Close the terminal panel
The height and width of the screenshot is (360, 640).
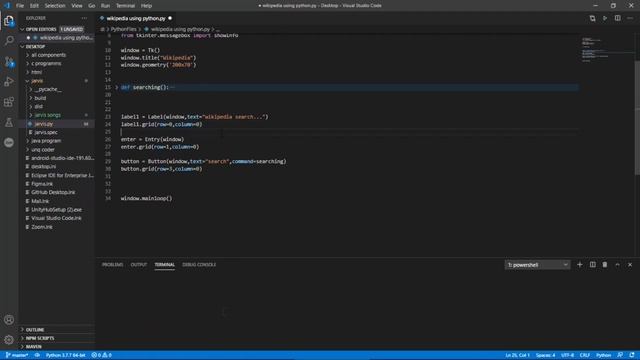(630, 264)
